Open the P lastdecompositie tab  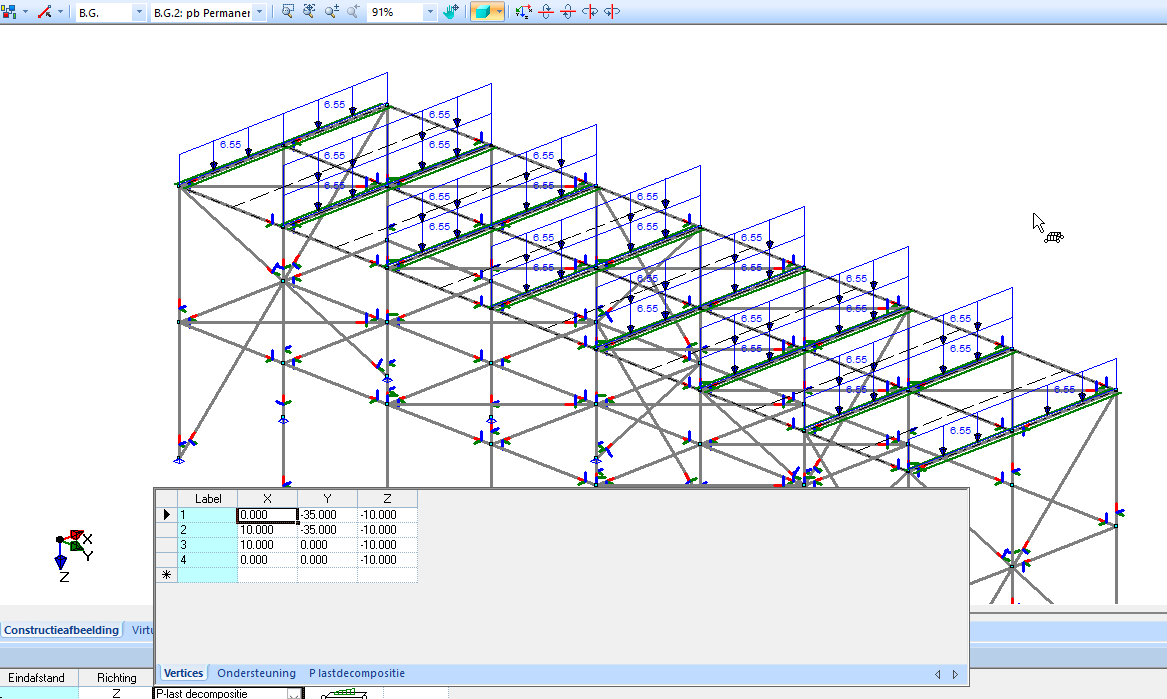tap(357, 673)
